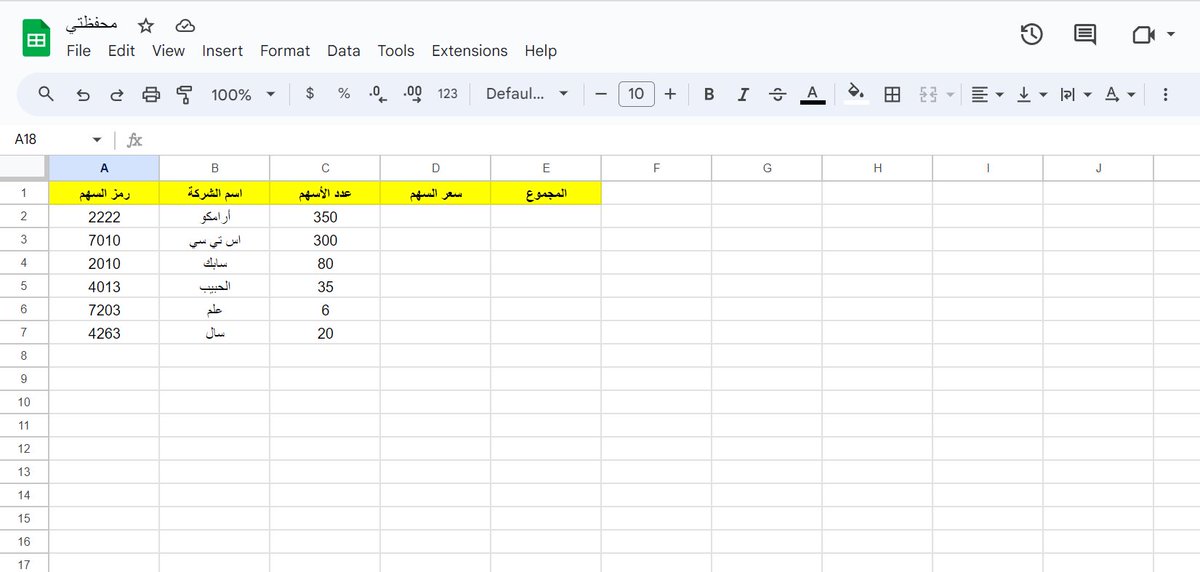Screen dimensions: 1200x572
Task: Select cell containing 7203
Action: [x=104, y=309]
